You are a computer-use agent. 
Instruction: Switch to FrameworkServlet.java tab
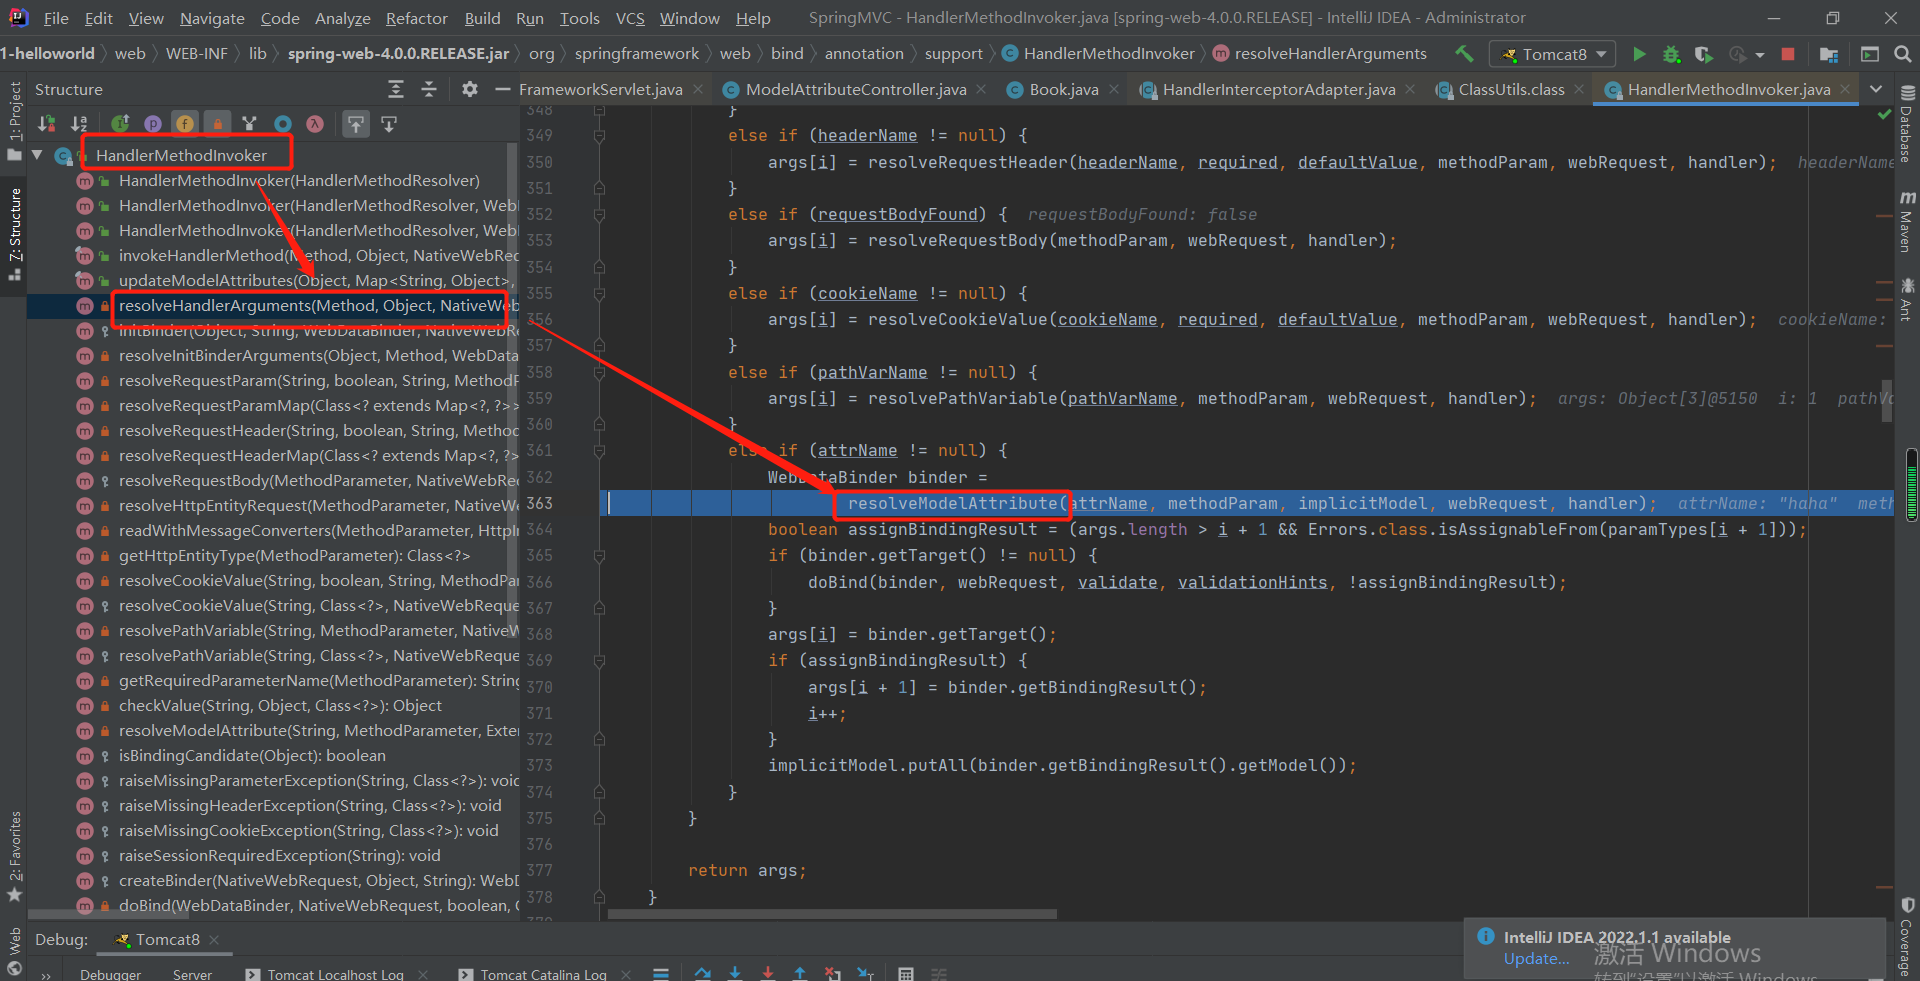(x=601, y=89)
